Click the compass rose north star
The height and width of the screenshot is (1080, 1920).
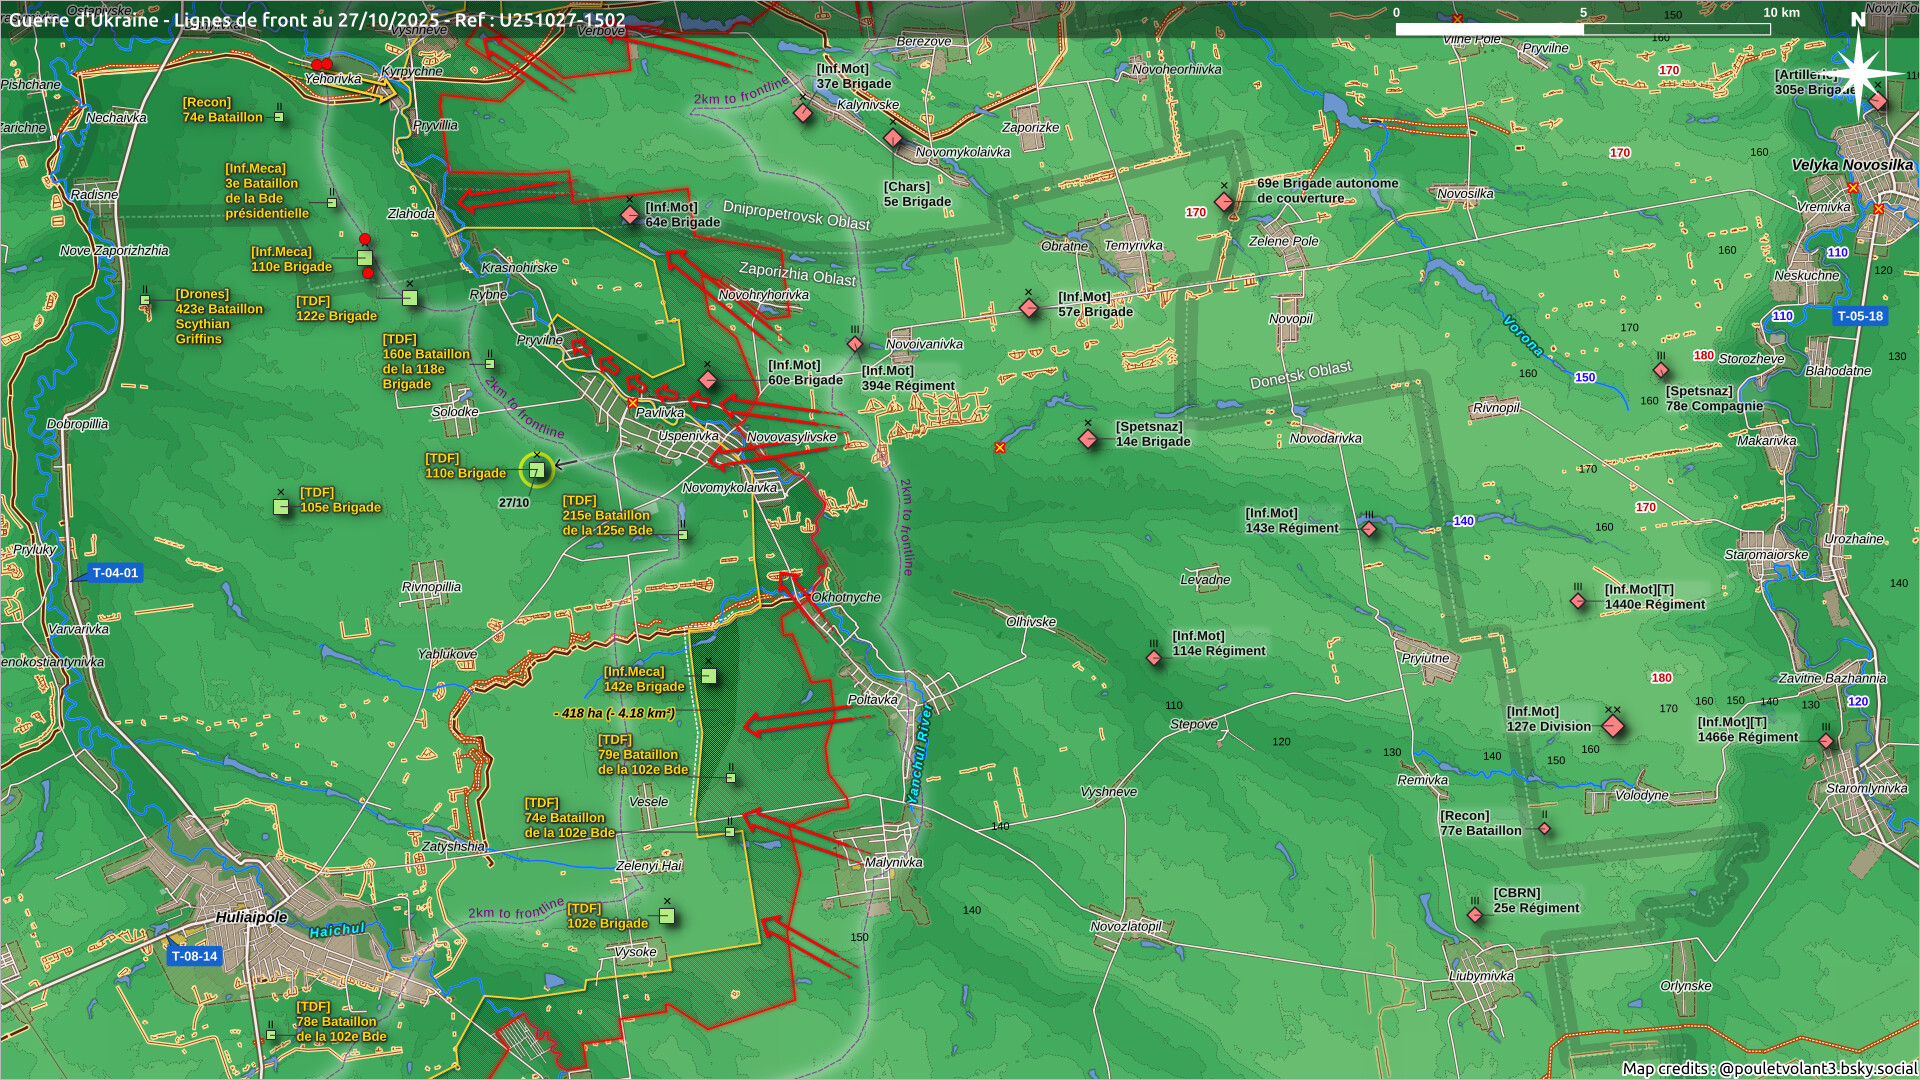(x=1859, y=72)
